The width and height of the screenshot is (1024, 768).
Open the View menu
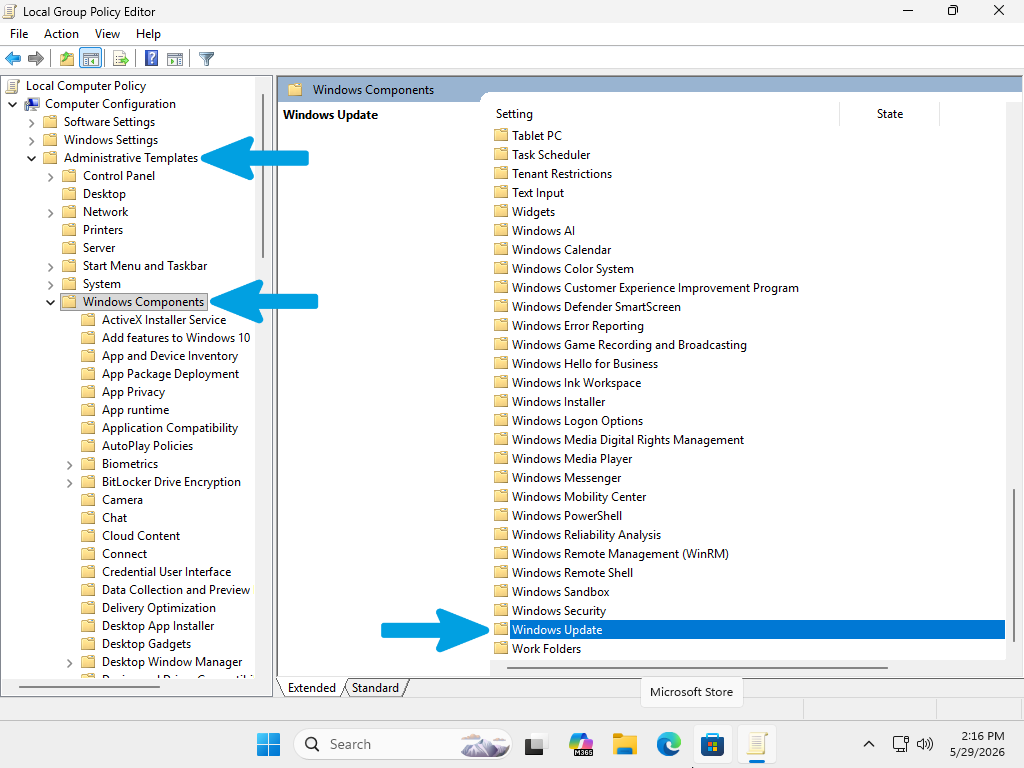tap(107, 34)
